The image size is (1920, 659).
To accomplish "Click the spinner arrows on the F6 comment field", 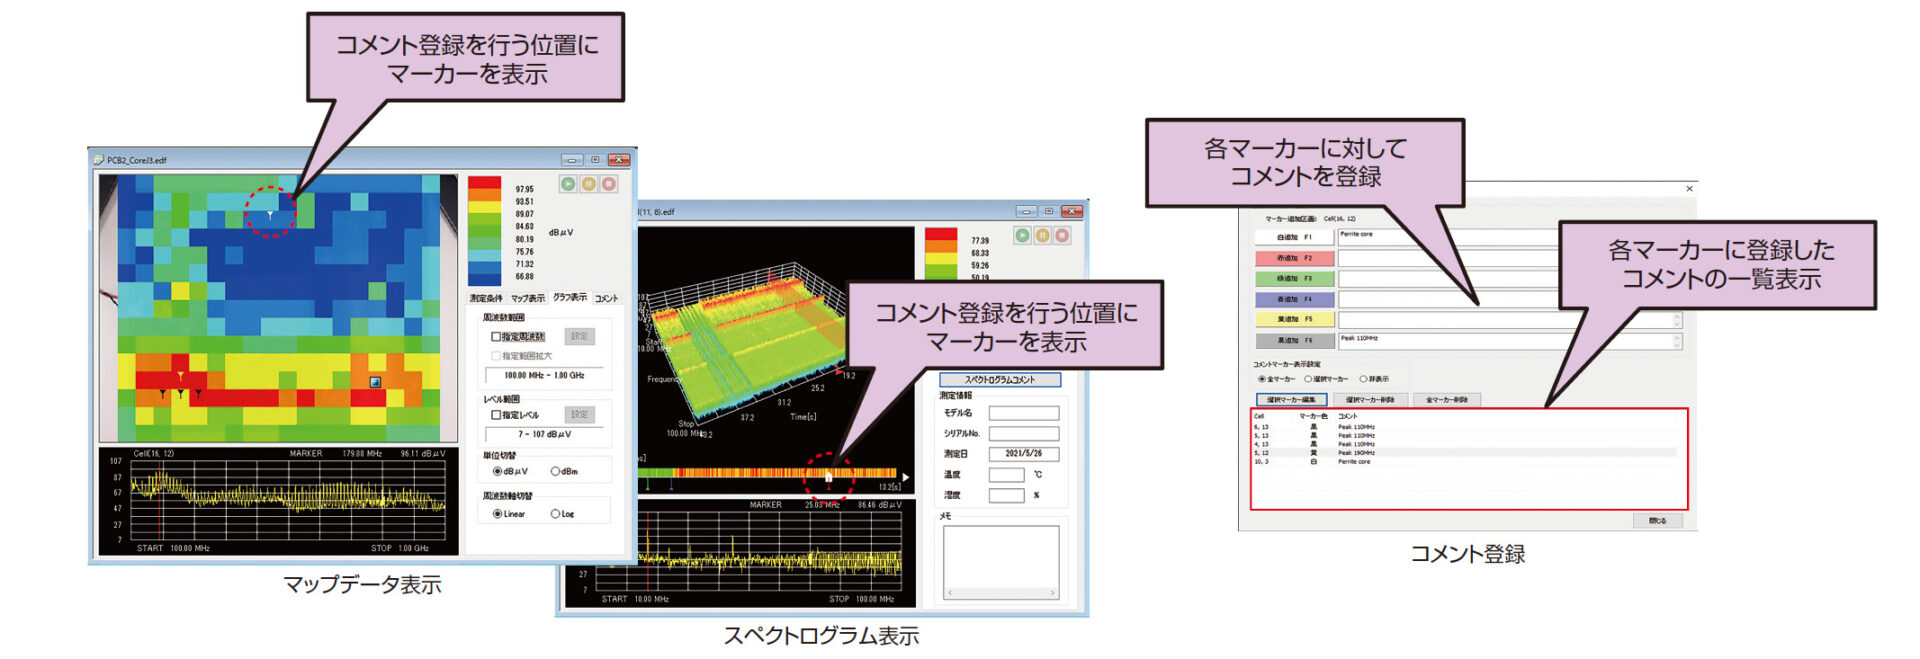I will click(x=1677, y=341).
